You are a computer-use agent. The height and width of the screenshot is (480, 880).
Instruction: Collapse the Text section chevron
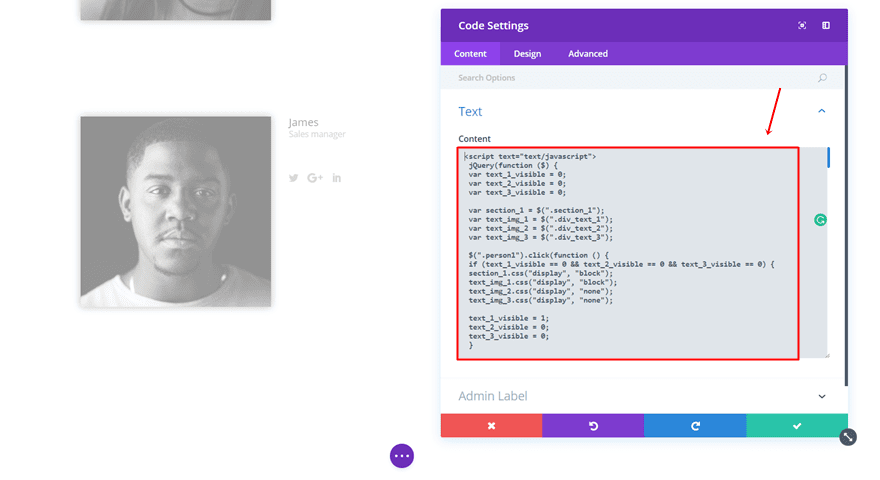pos(822,111)
